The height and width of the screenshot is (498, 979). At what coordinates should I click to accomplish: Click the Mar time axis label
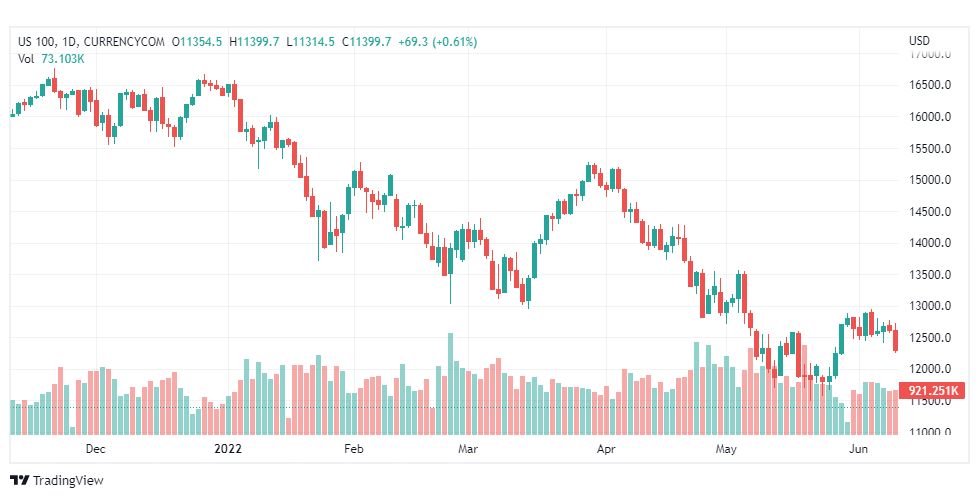468,449
